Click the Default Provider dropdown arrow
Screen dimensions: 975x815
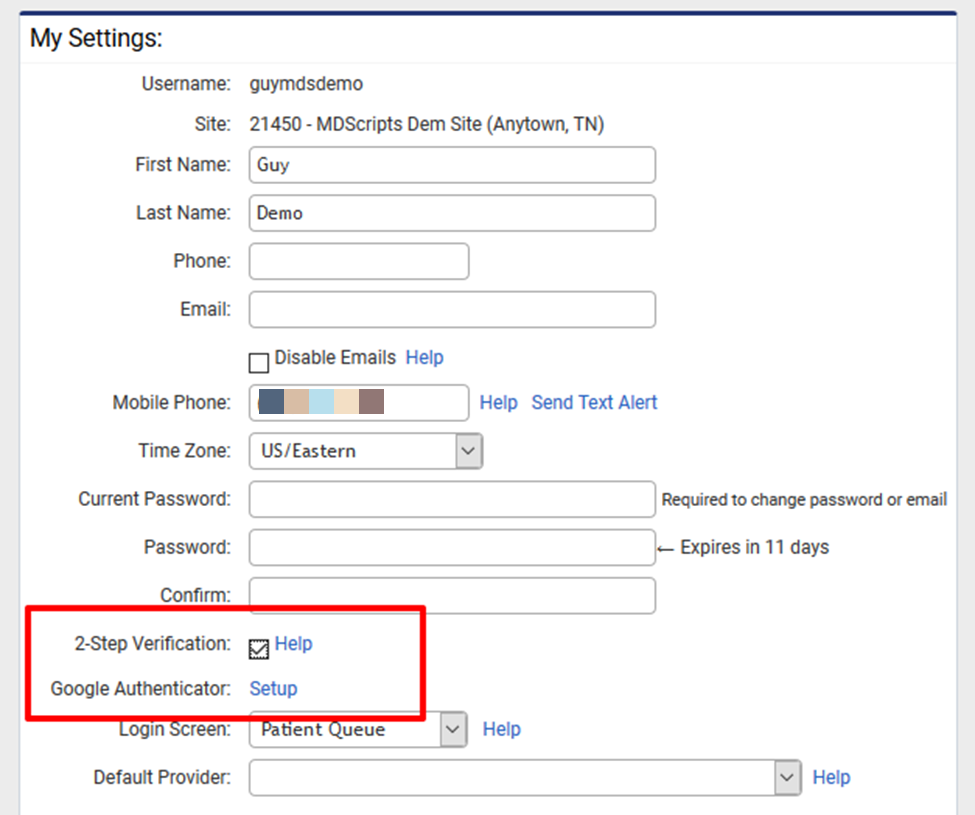tap(786, 777)
